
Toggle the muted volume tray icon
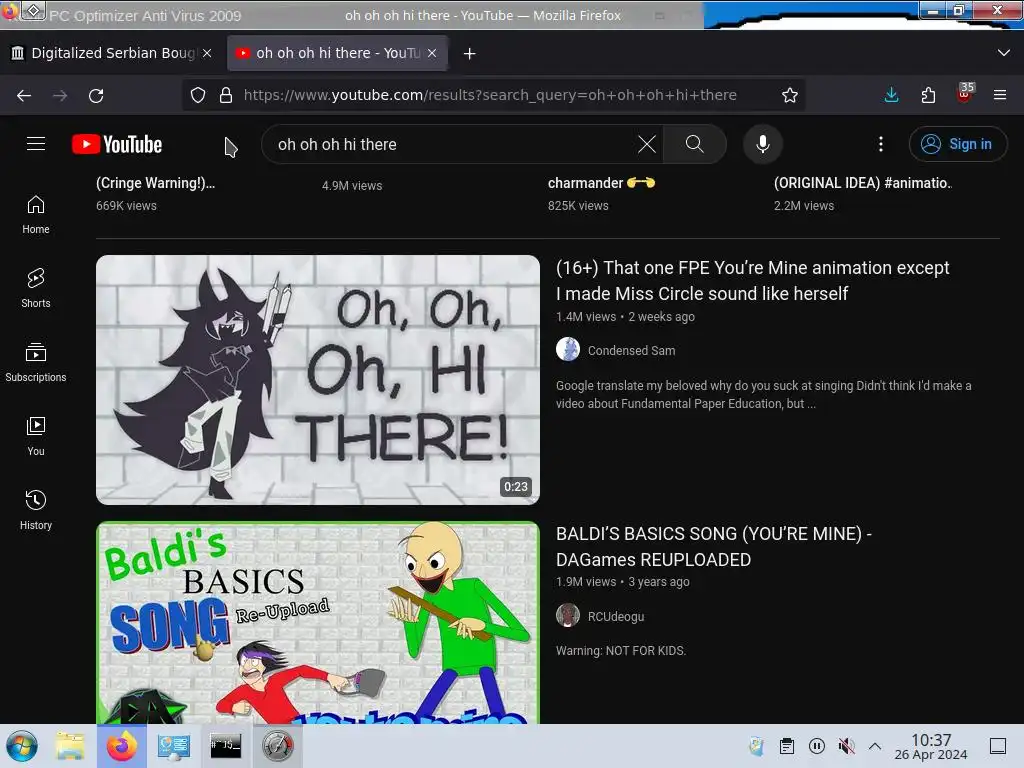[x=846, y=746]
